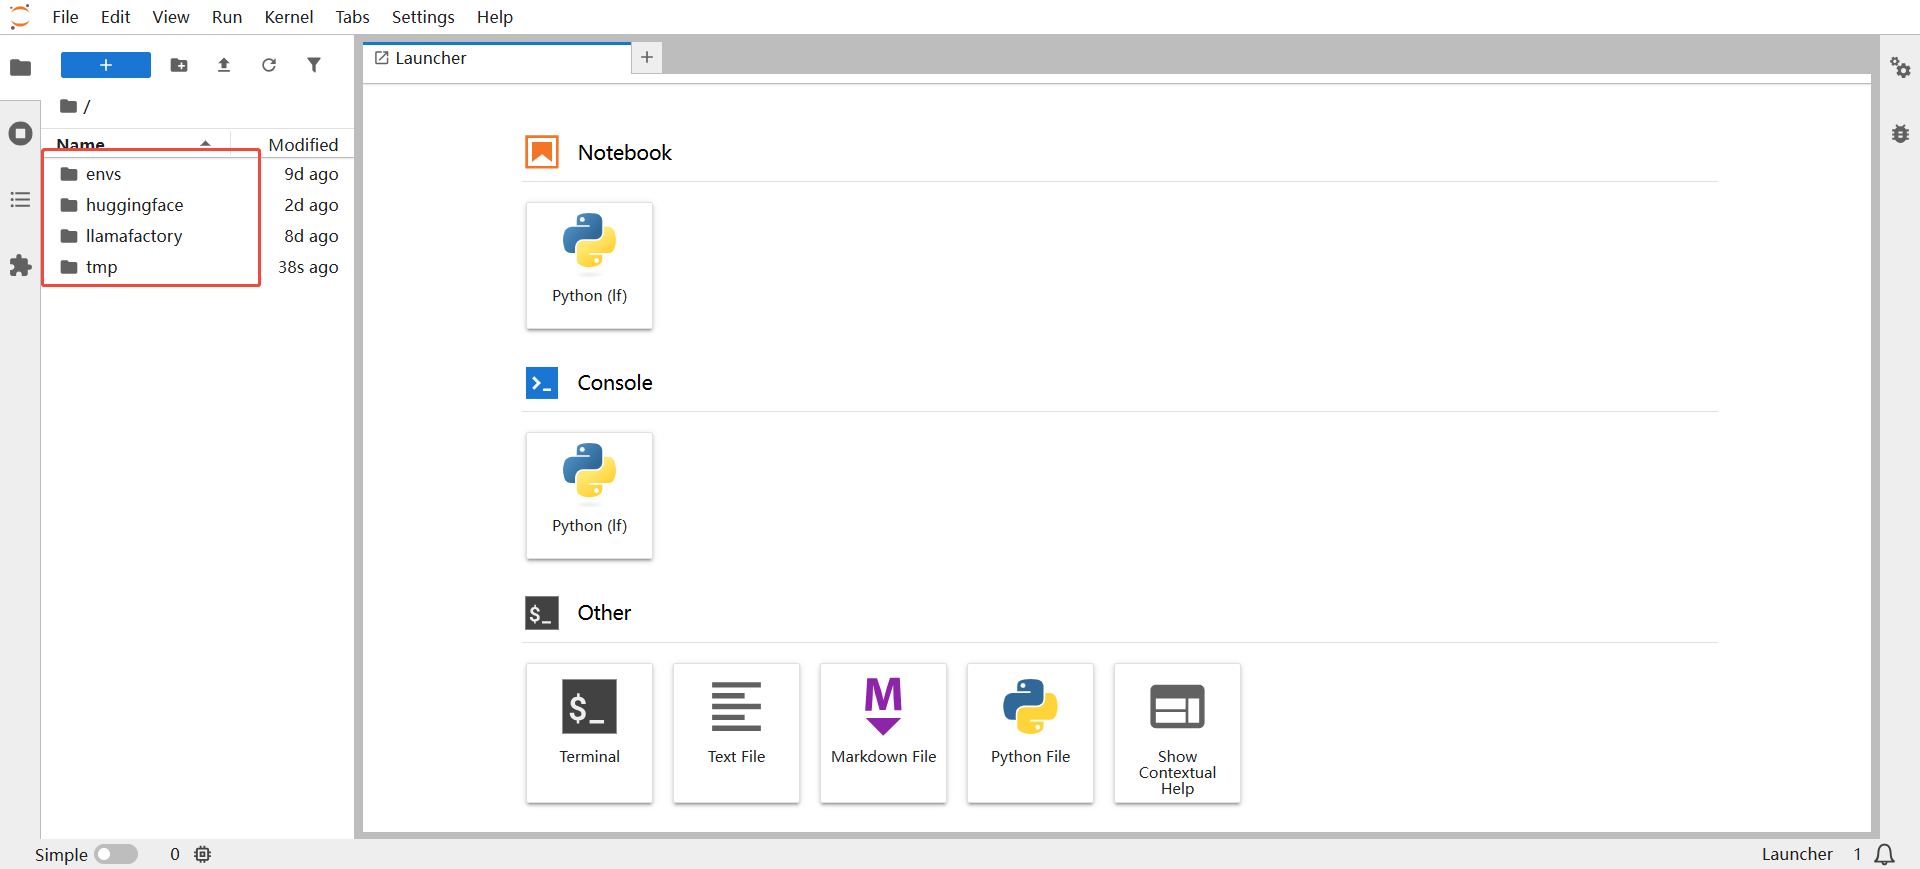Open the huggingface folder
1920x869 pixels.
click(134, 205)
